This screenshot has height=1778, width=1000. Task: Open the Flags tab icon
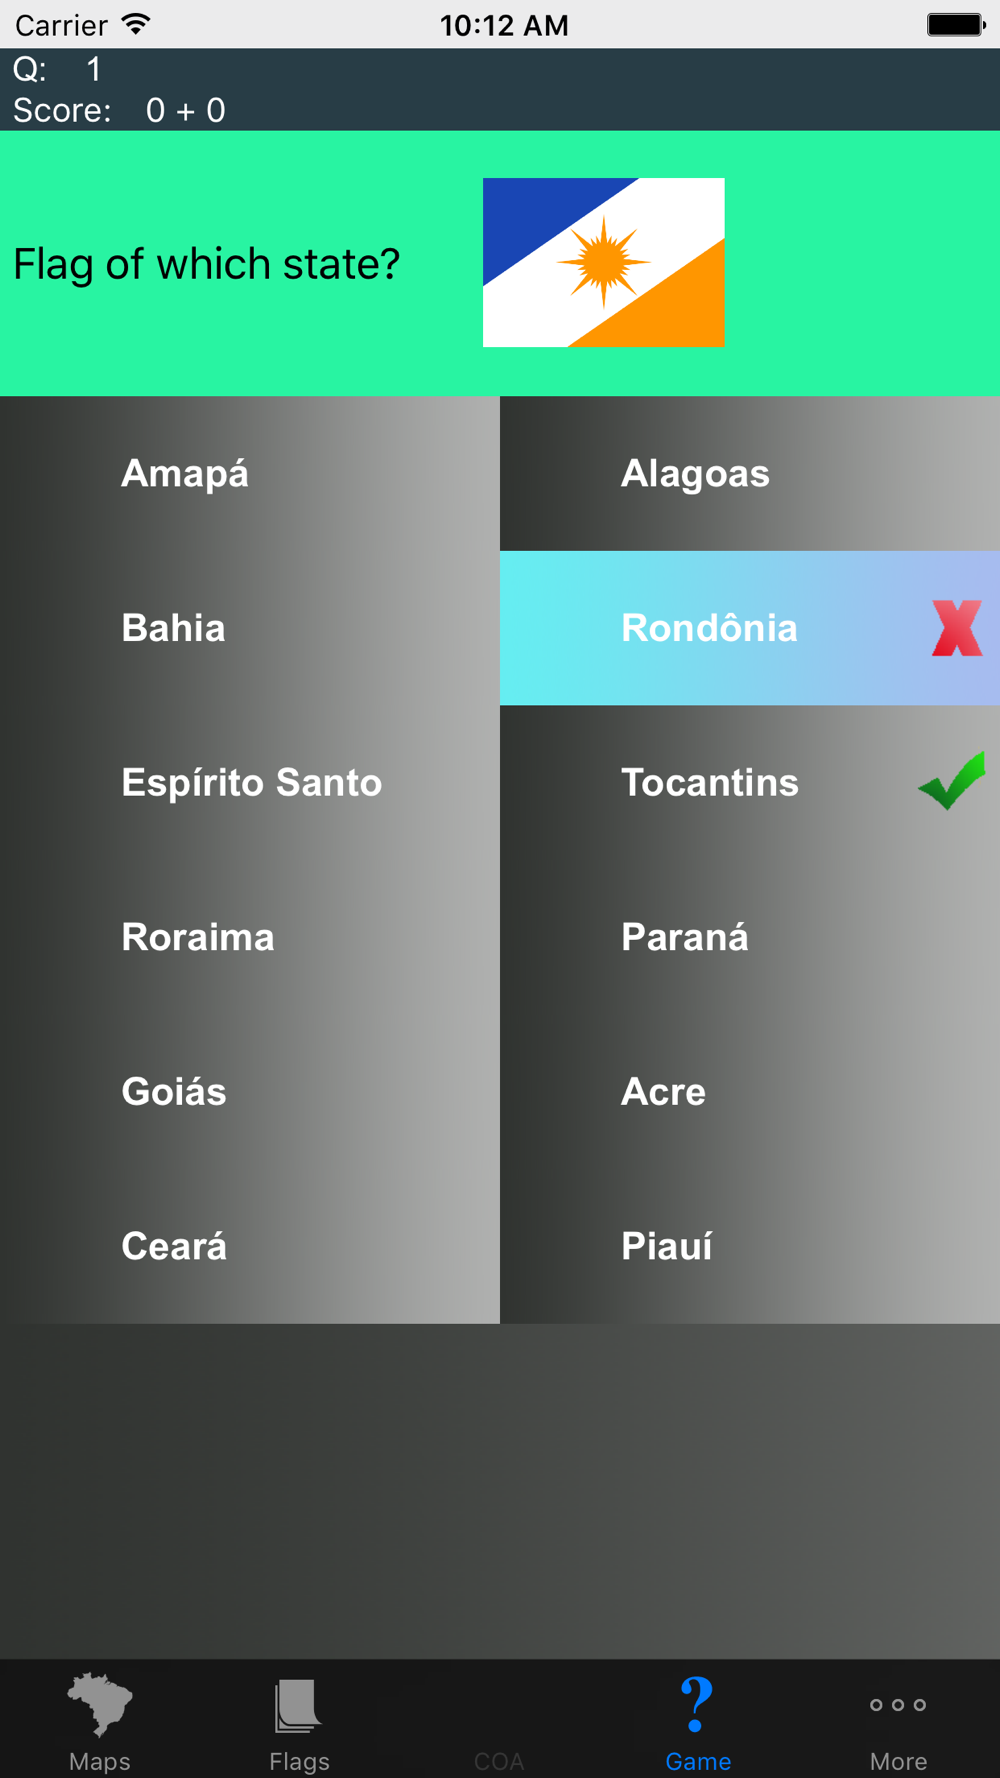(x=298, y=1705)
